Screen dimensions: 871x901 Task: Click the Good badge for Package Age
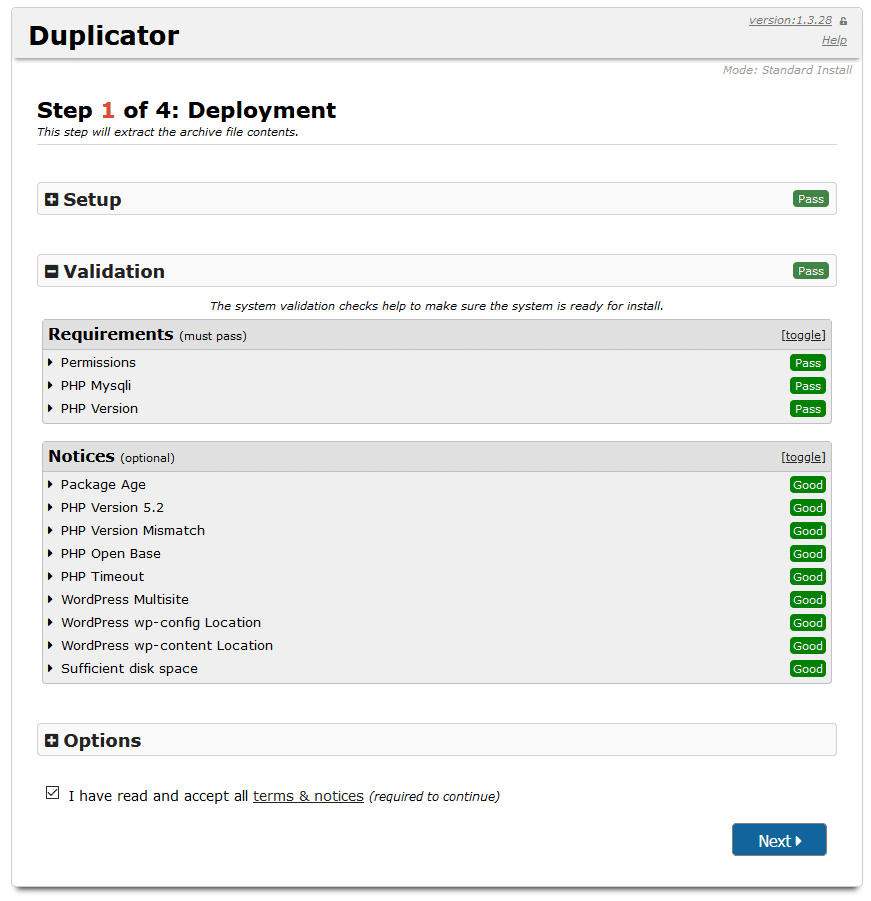click(807, 485)
